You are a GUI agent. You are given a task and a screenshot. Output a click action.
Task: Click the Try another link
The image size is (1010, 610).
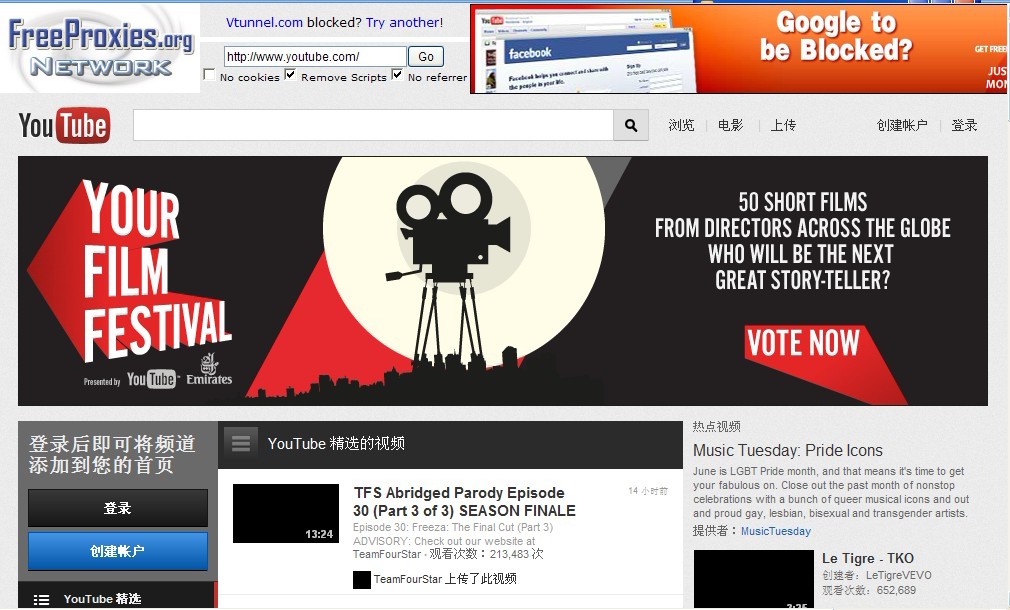(x=402, y=22)
